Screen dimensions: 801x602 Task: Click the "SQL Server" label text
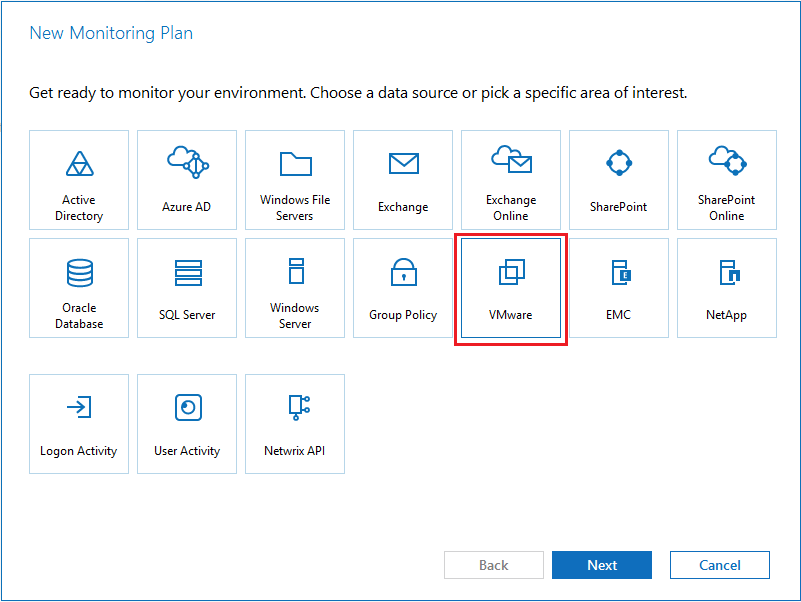click(187, 315)
